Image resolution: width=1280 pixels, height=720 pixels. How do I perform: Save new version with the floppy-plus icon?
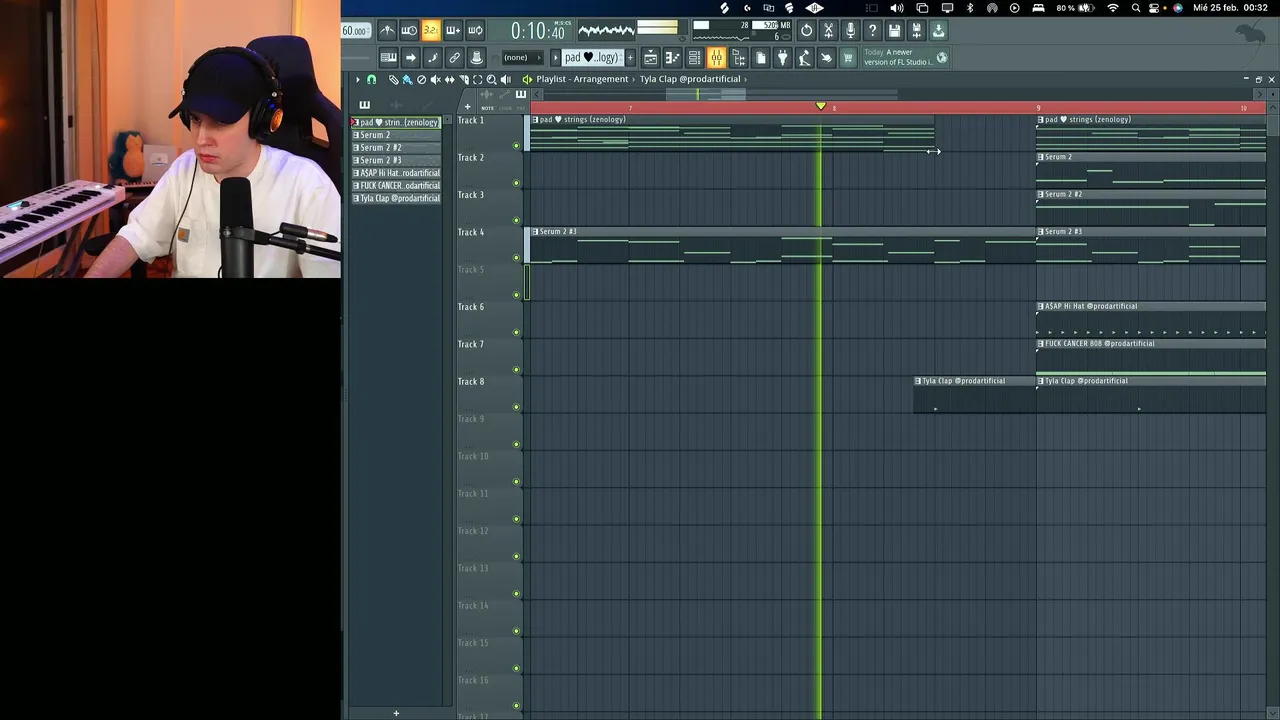click(x=916, y=30)
